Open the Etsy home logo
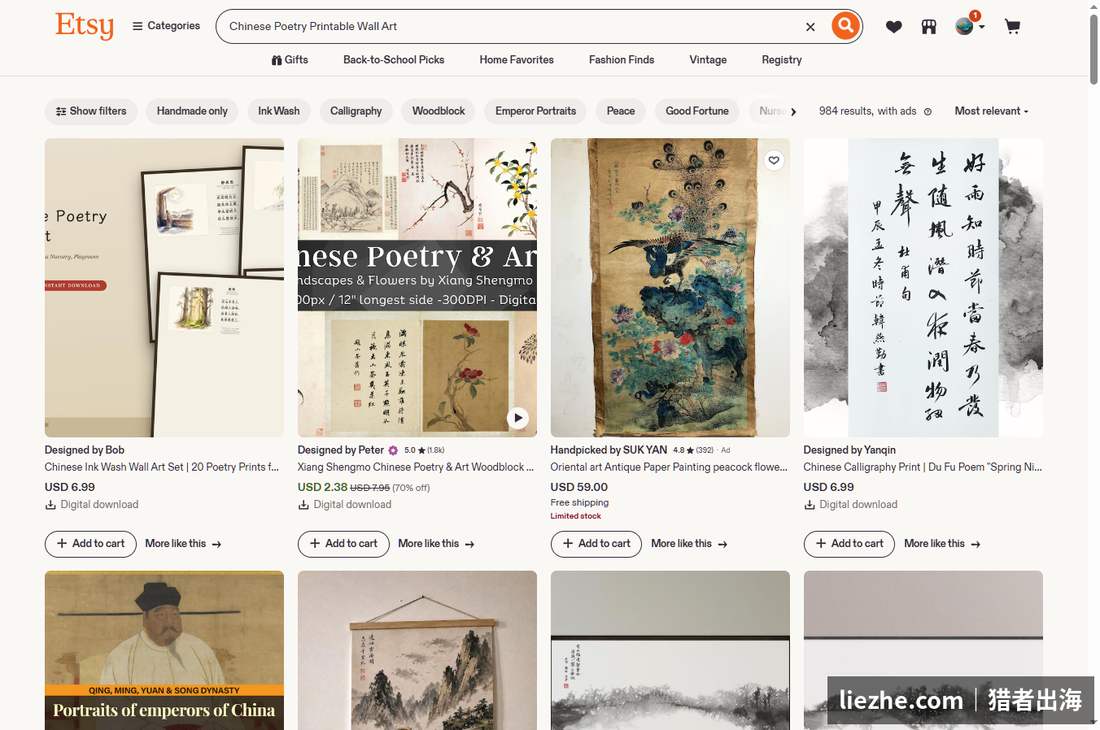 84,26
